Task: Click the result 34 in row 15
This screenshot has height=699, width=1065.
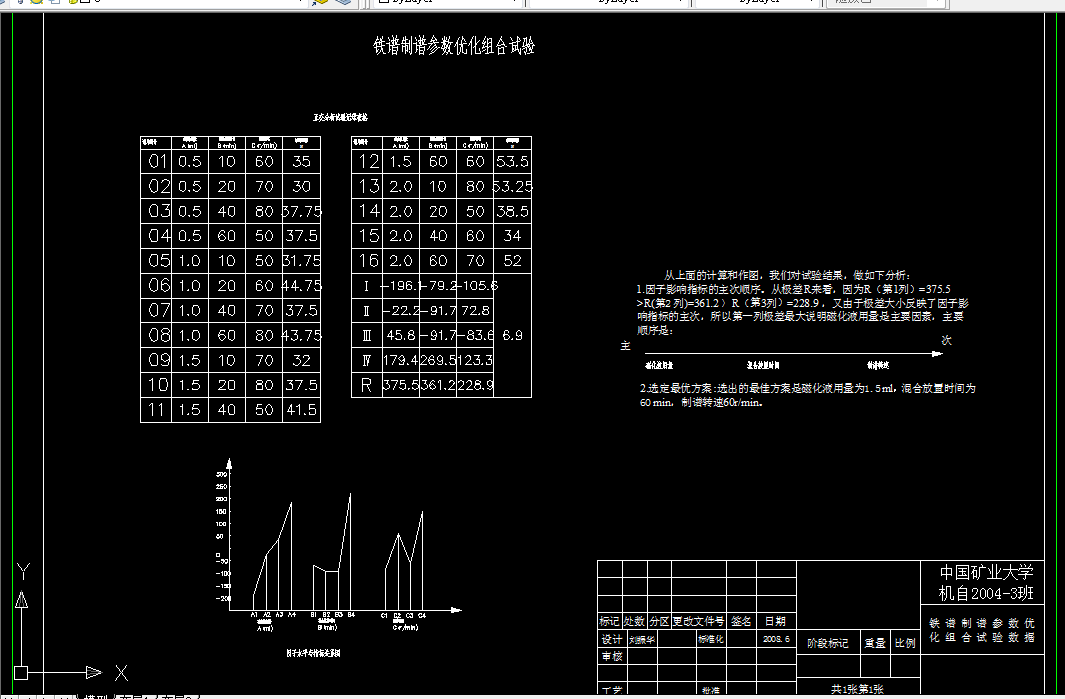Action: point(512,236)
